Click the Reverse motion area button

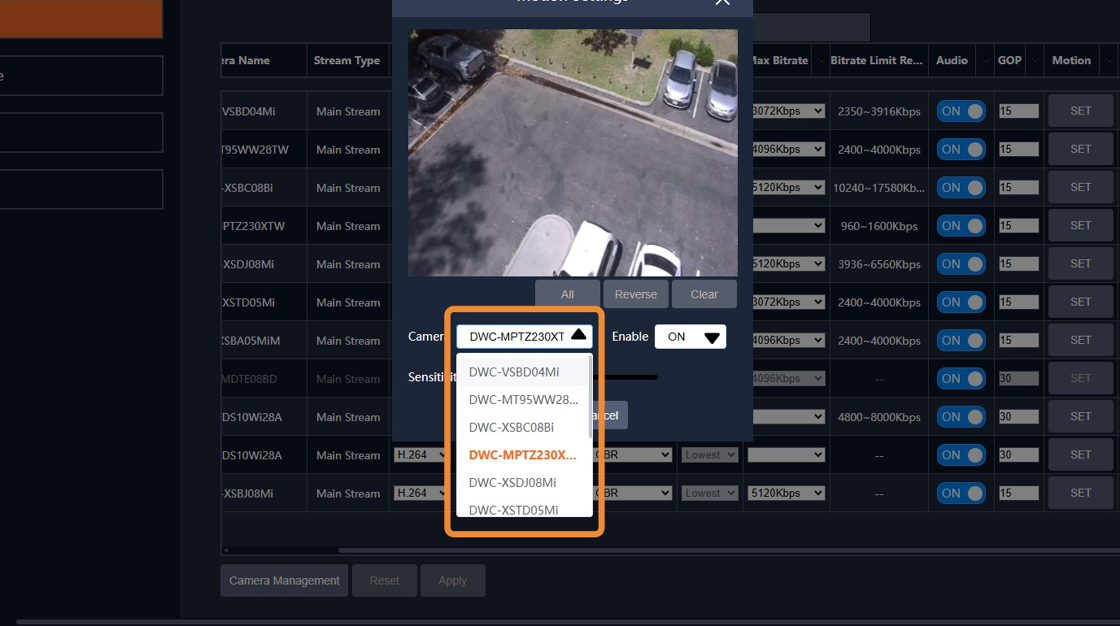point(636,294)
